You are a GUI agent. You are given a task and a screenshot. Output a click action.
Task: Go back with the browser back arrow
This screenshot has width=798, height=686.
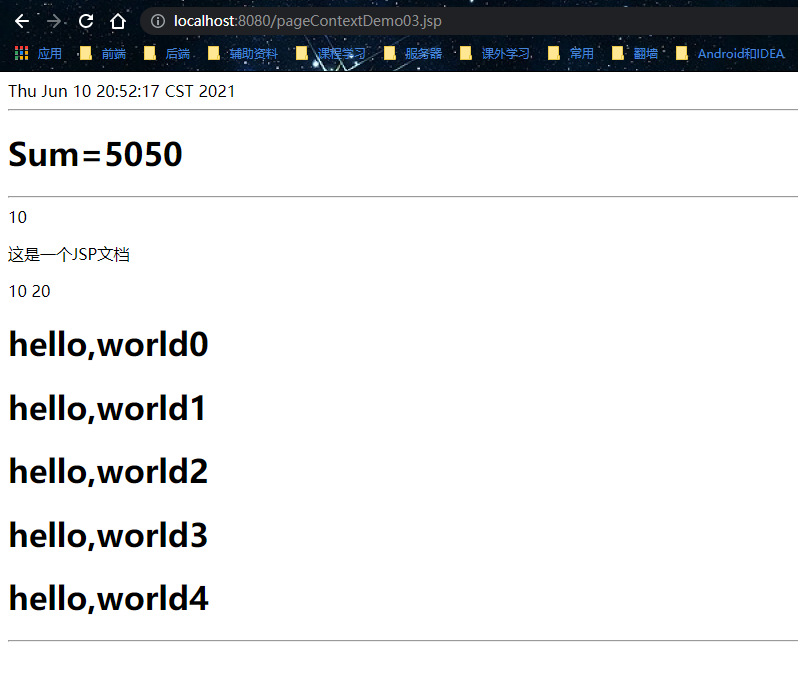[22, 21]
